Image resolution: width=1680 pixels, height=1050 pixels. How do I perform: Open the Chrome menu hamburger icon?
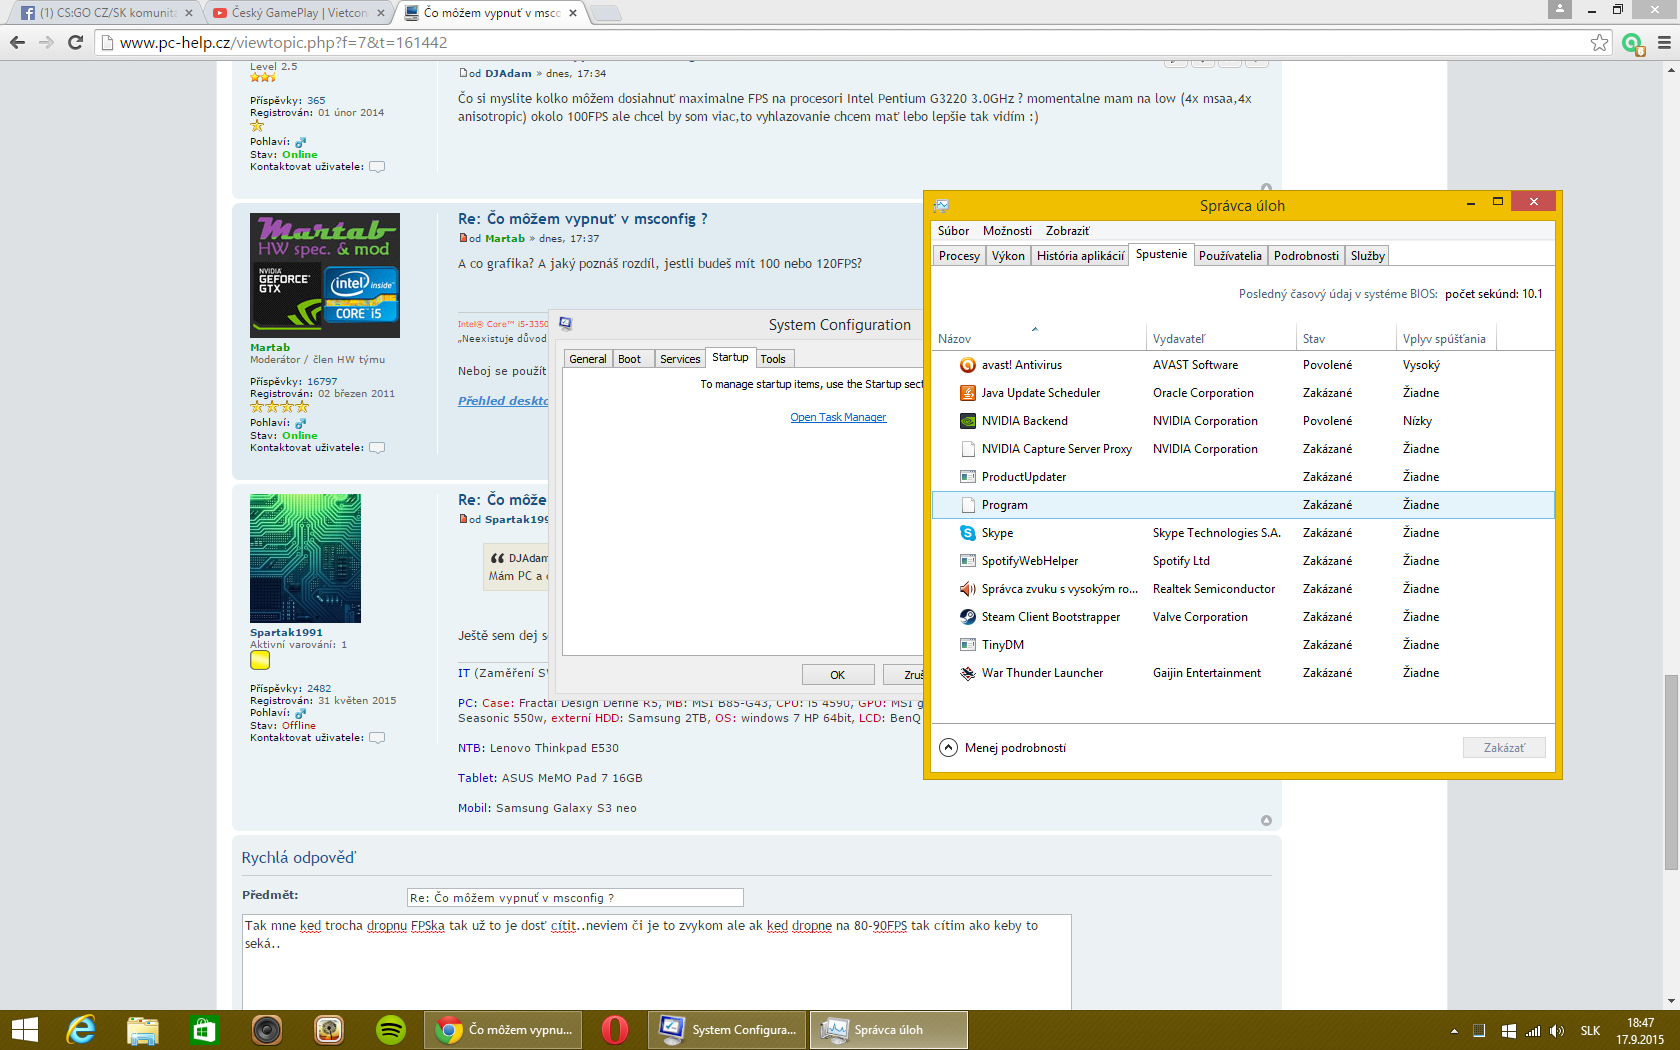pos(1664,42)
